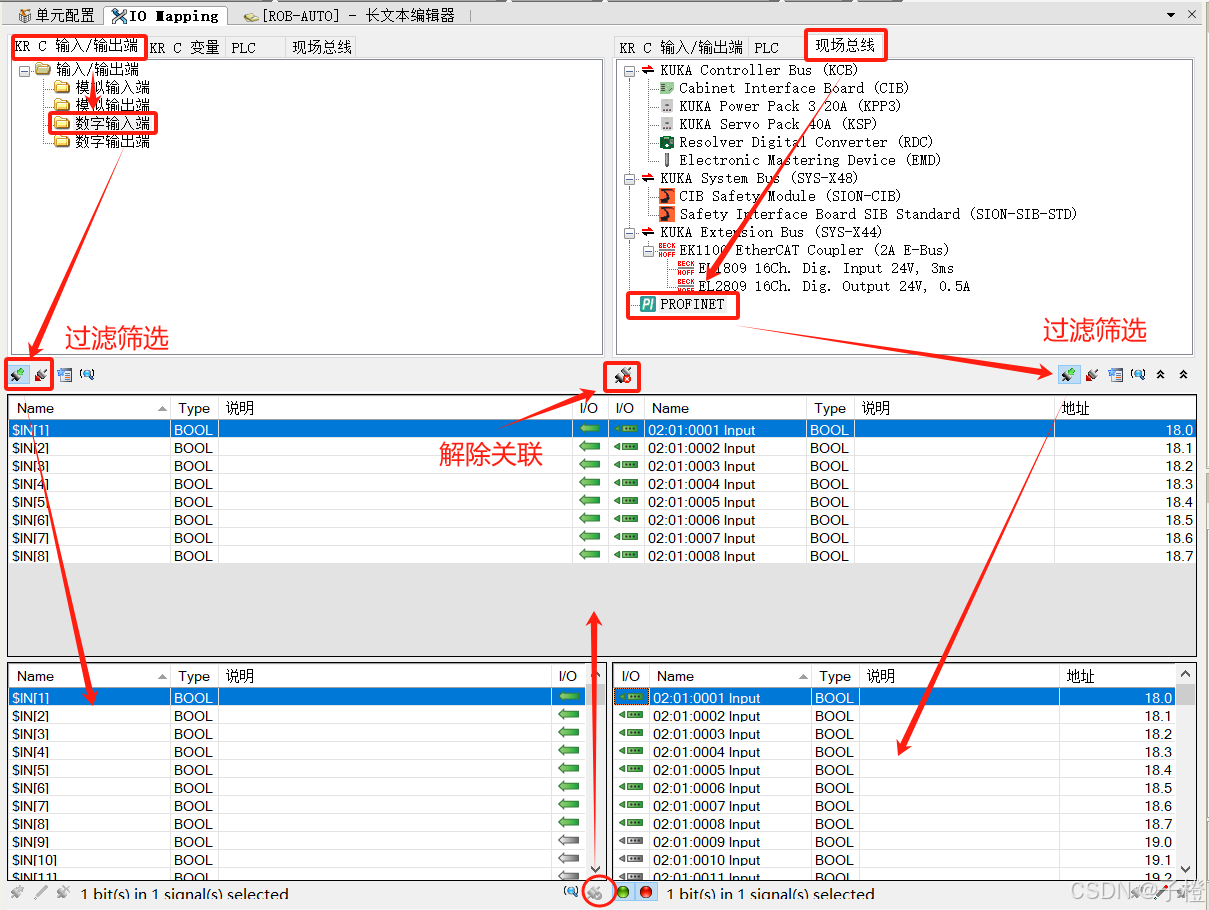Screen dimensions: 1209x910
Task: Open [ROB-AUTO] 长文本编辑器 tab
Action: pos(350,15)
